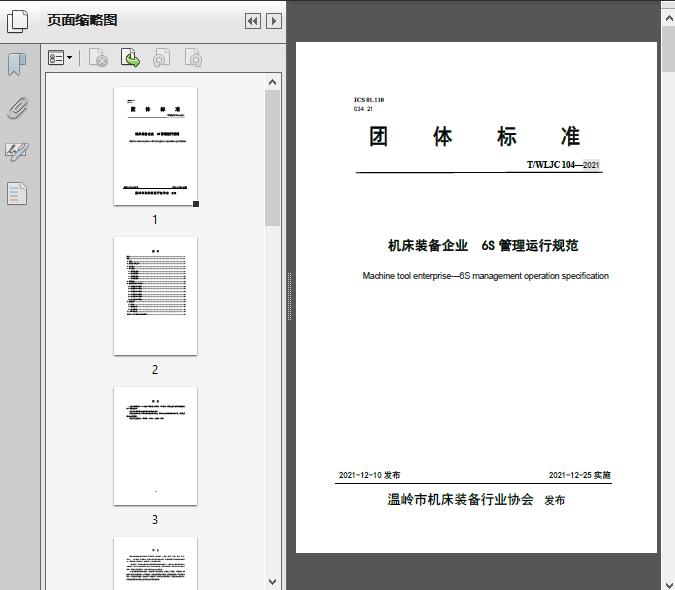Open the Signatures panel
The width and height of the screenshot is (675, 590).
(x=17, y=151)
